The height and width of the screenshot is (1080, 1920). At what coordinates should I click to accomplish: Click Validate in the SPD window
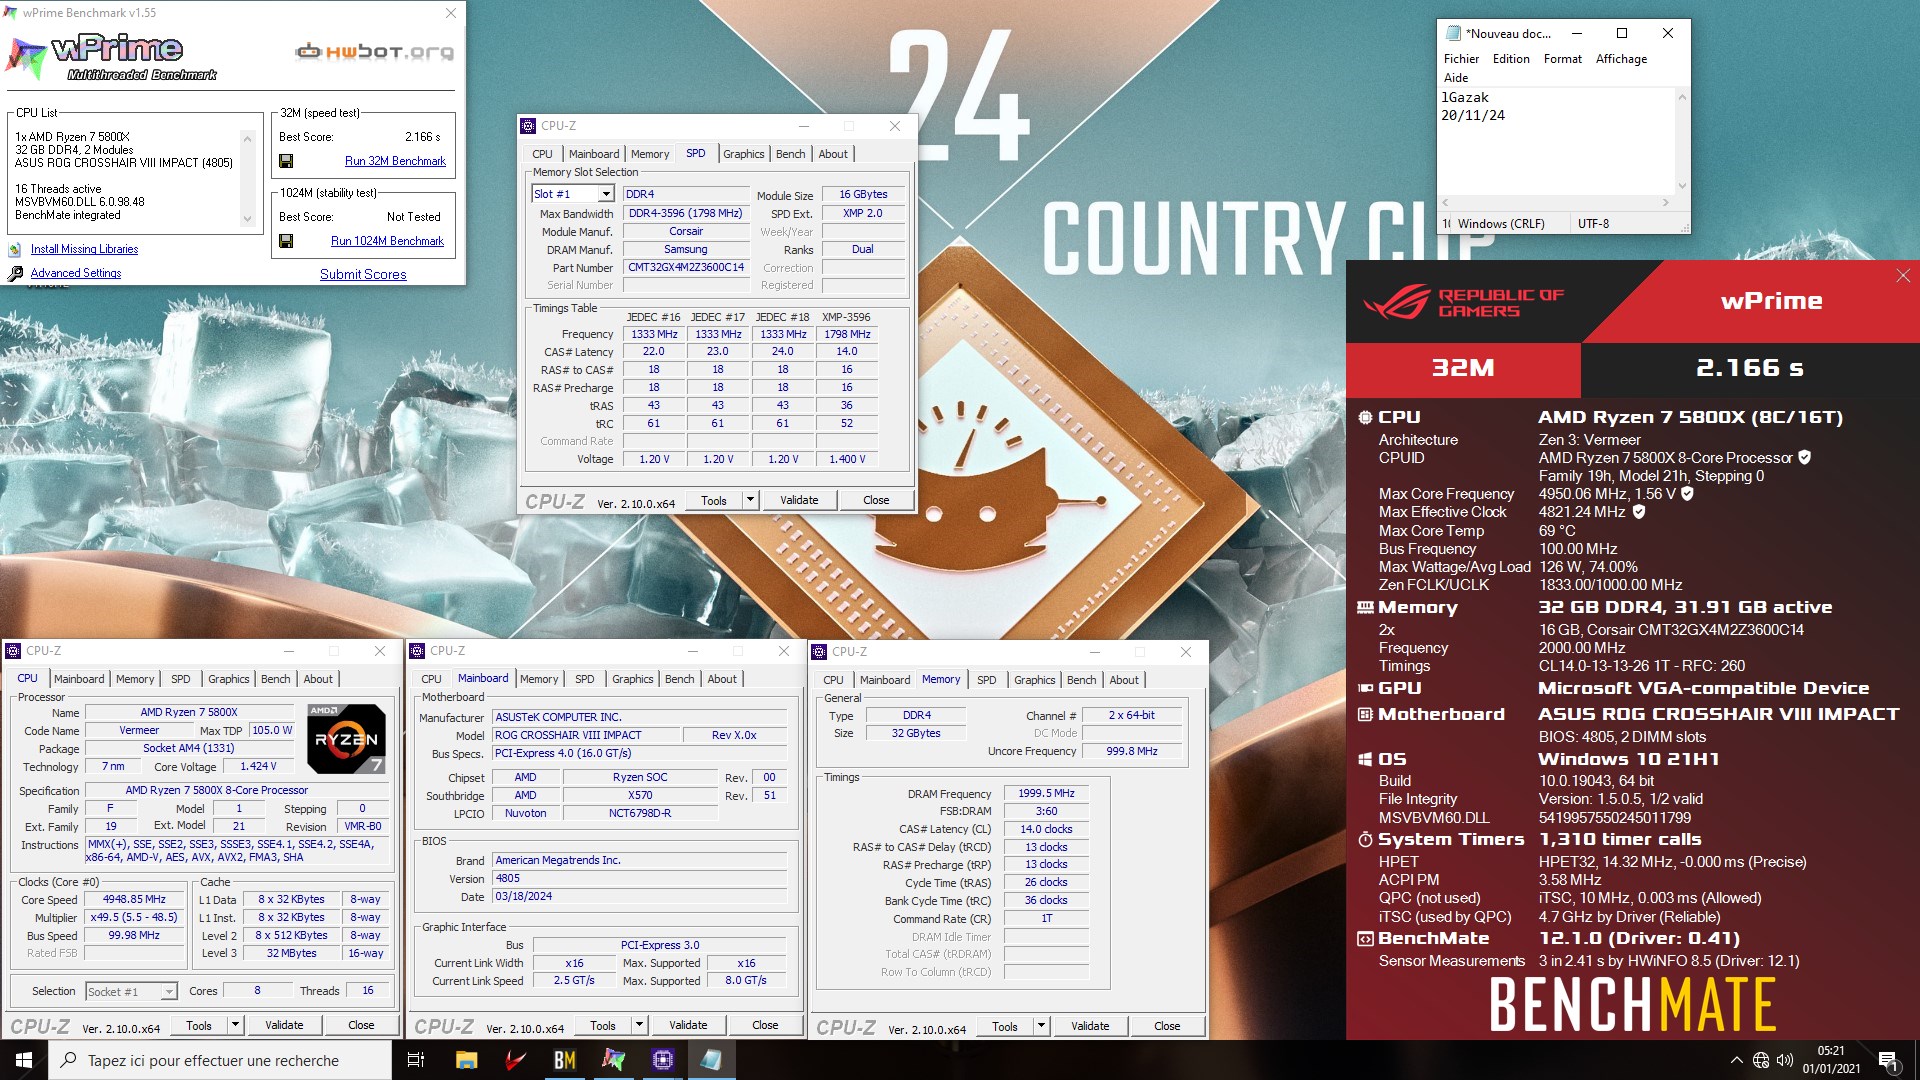799,500
